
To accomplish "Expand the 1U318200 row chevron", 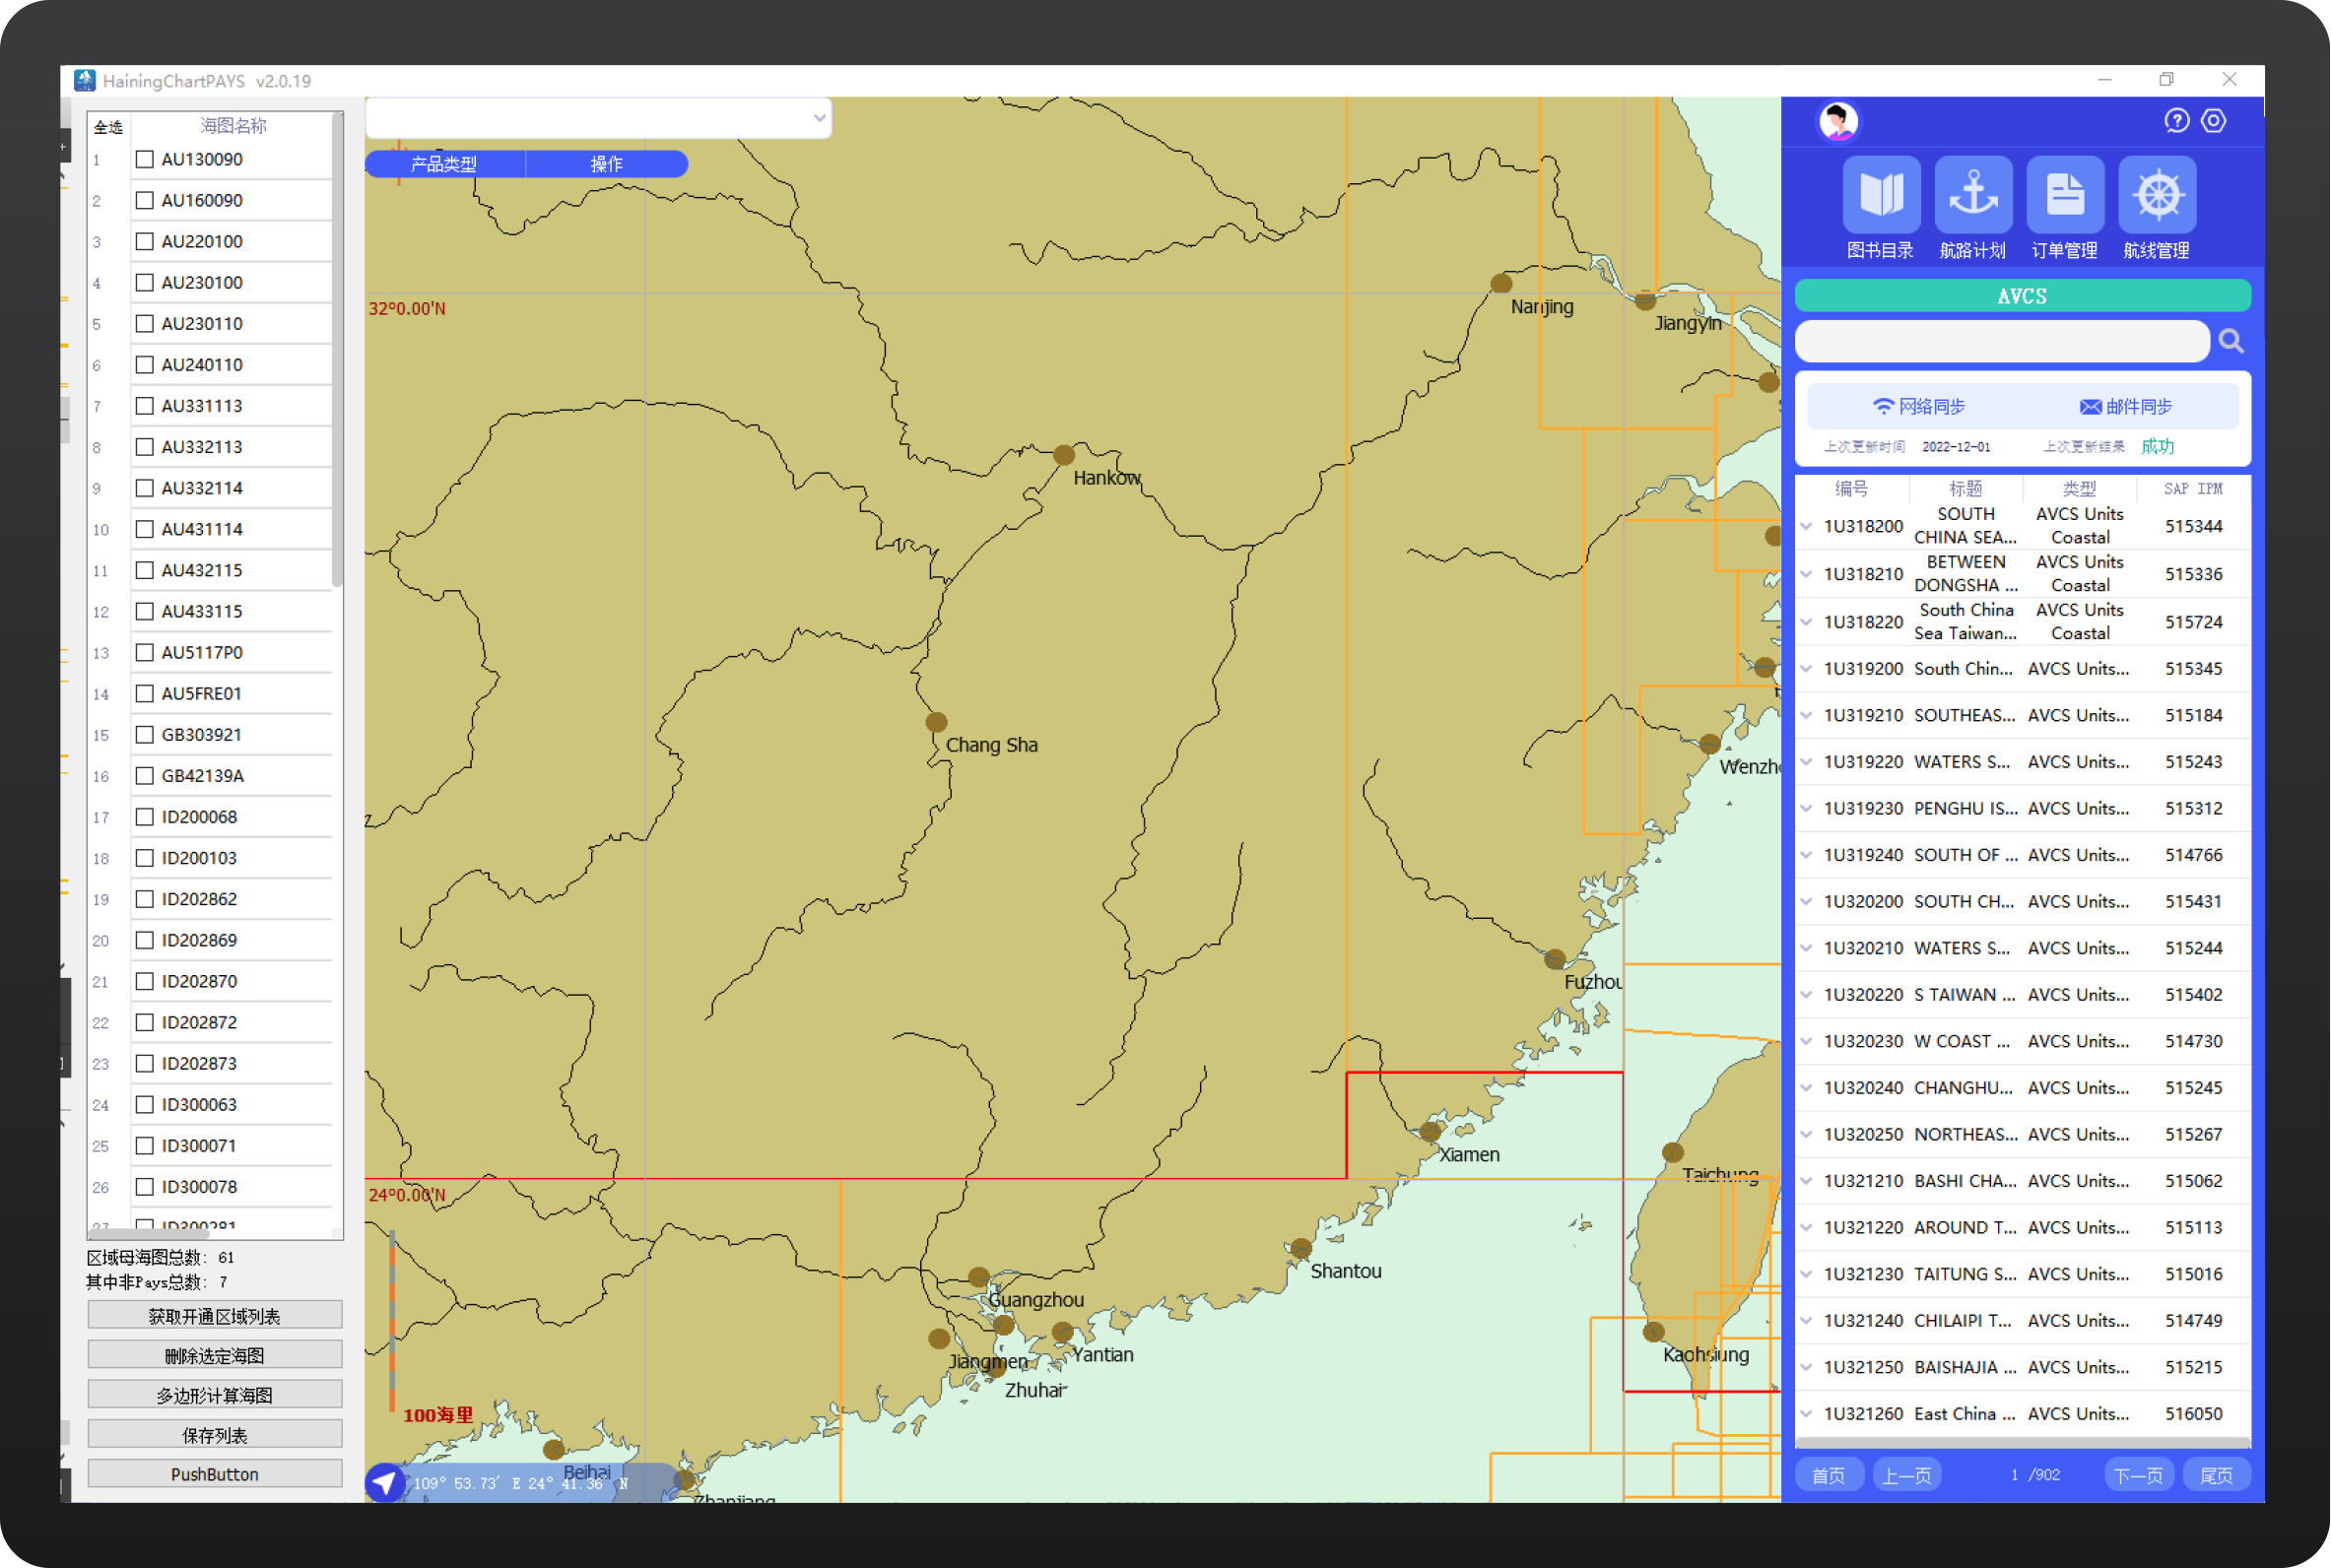I will [x=1806, y=526].
